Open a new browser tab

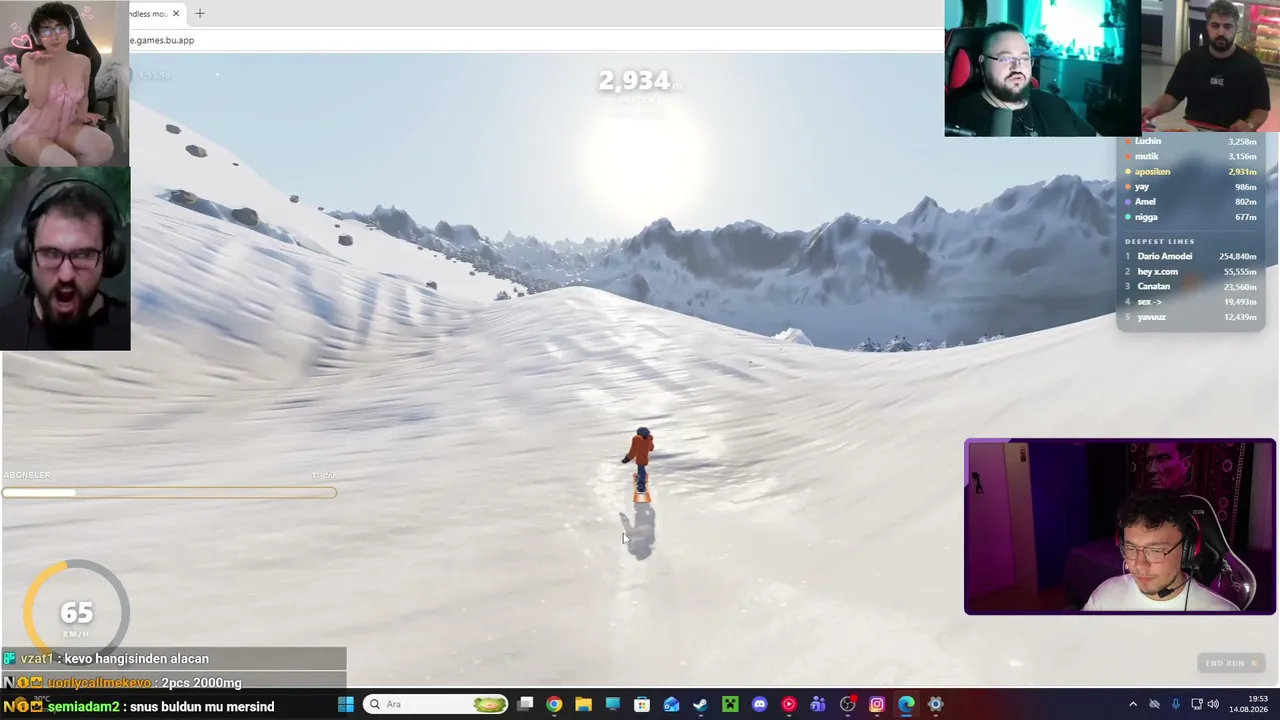pyautogui.click(x=200, y=13)
